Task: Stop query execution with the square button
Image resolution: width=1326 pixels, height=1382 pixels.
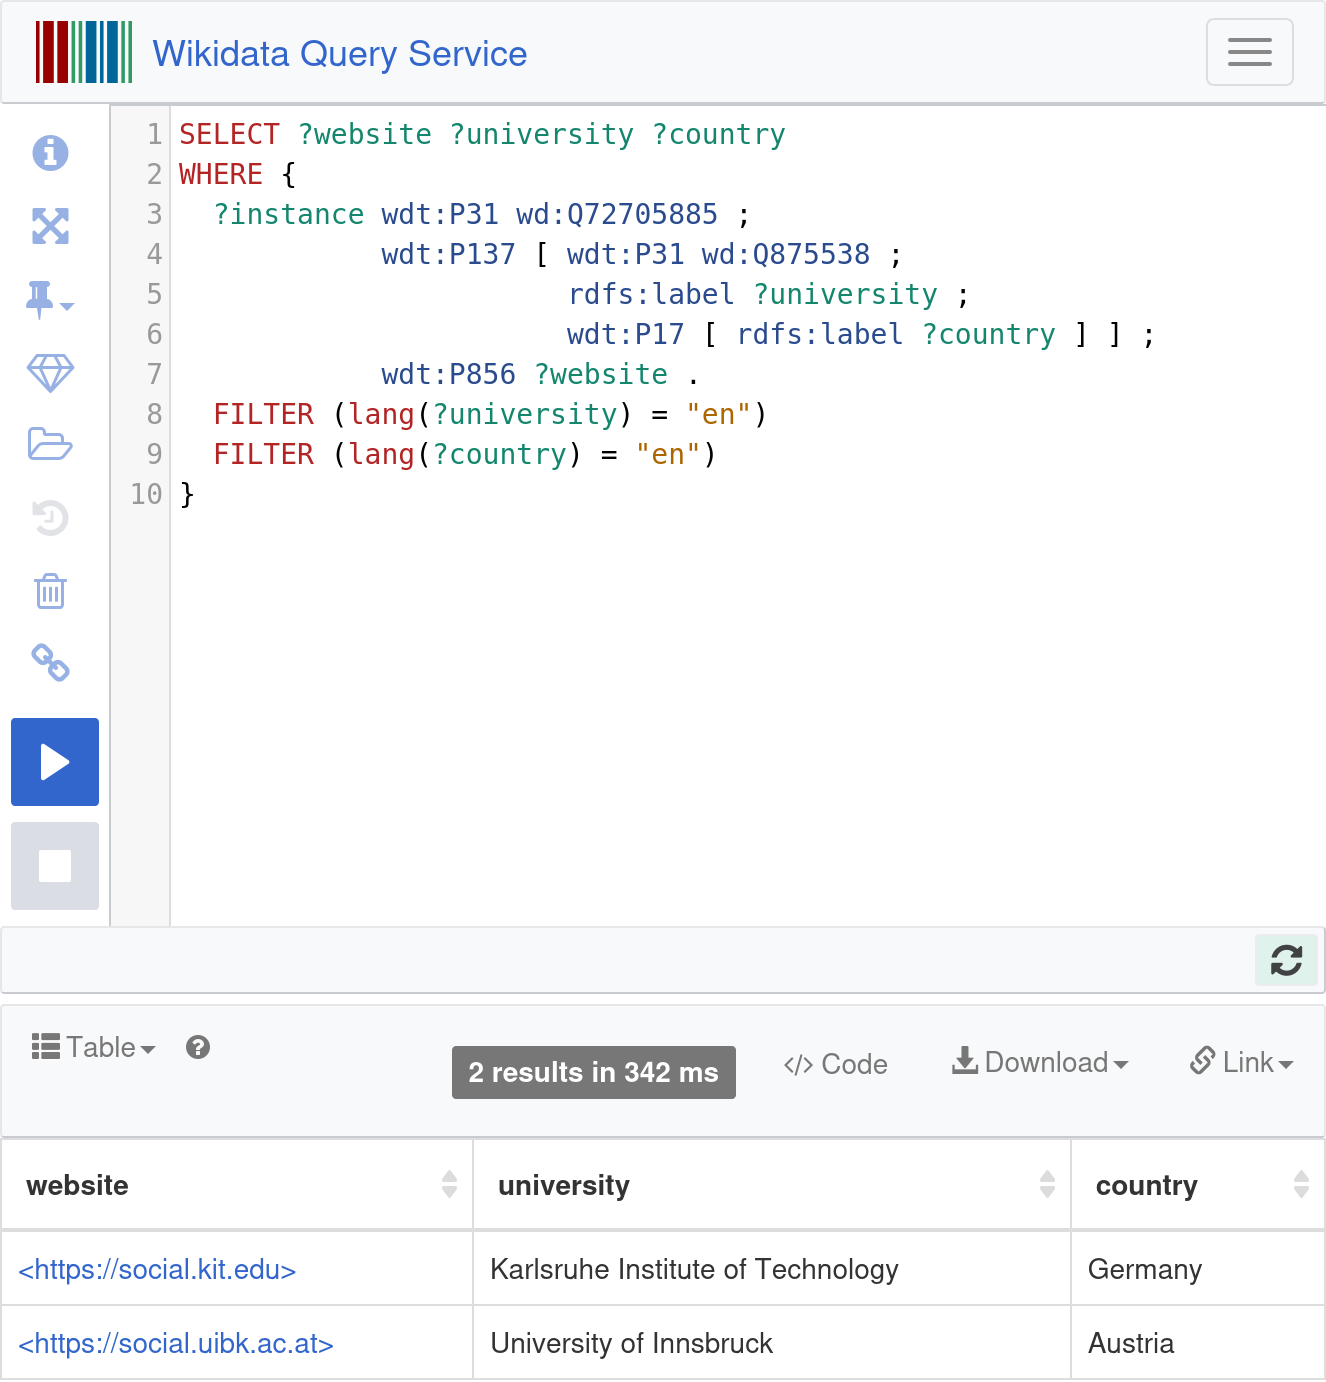Action: pyautogui.click(x=55, y=866)
